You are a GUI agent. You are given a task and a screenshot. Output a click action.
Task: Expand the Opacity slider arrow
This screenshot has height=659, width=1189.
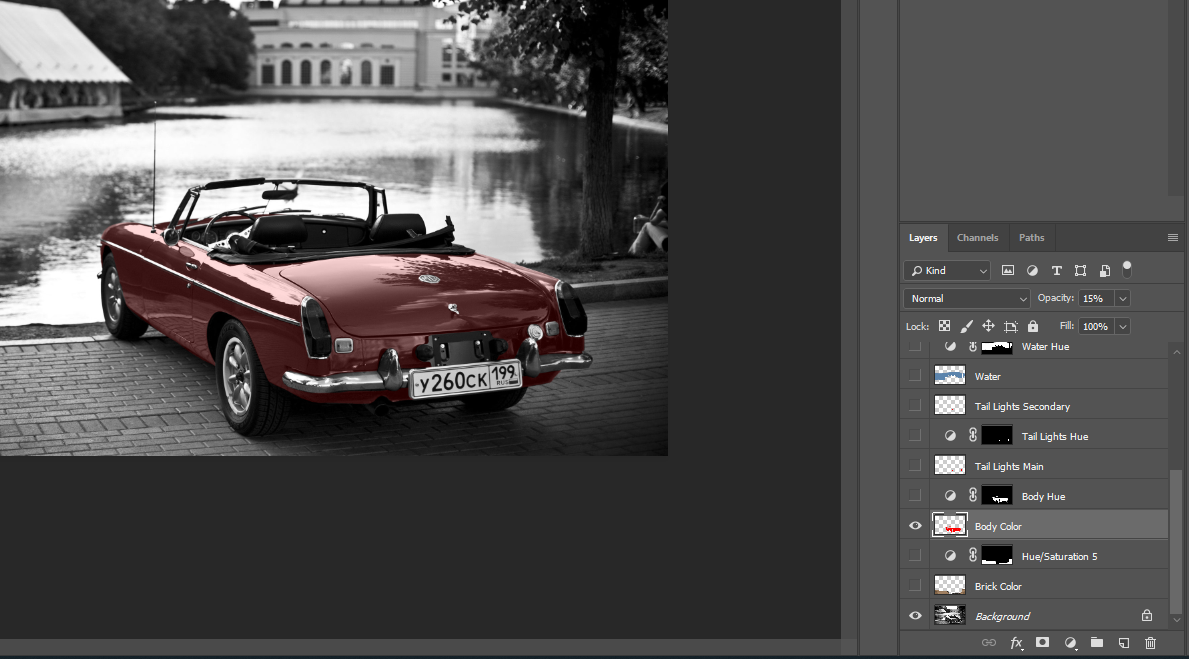click(x=1122, y=298)
